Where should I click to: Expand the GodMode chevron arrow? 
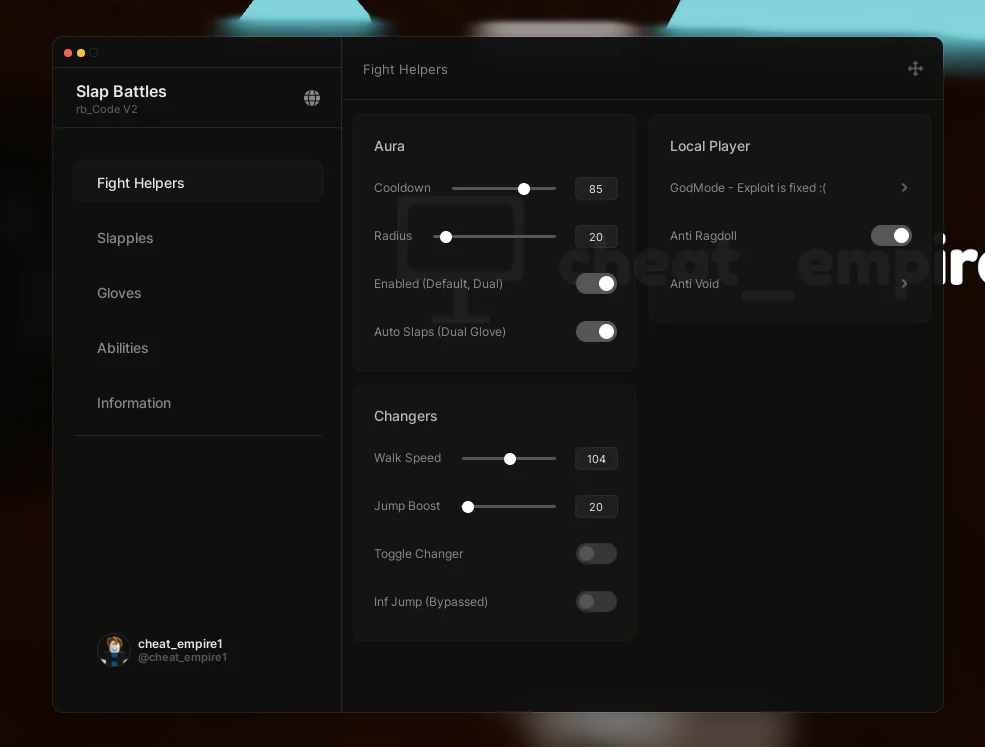(x=904, y=188)
